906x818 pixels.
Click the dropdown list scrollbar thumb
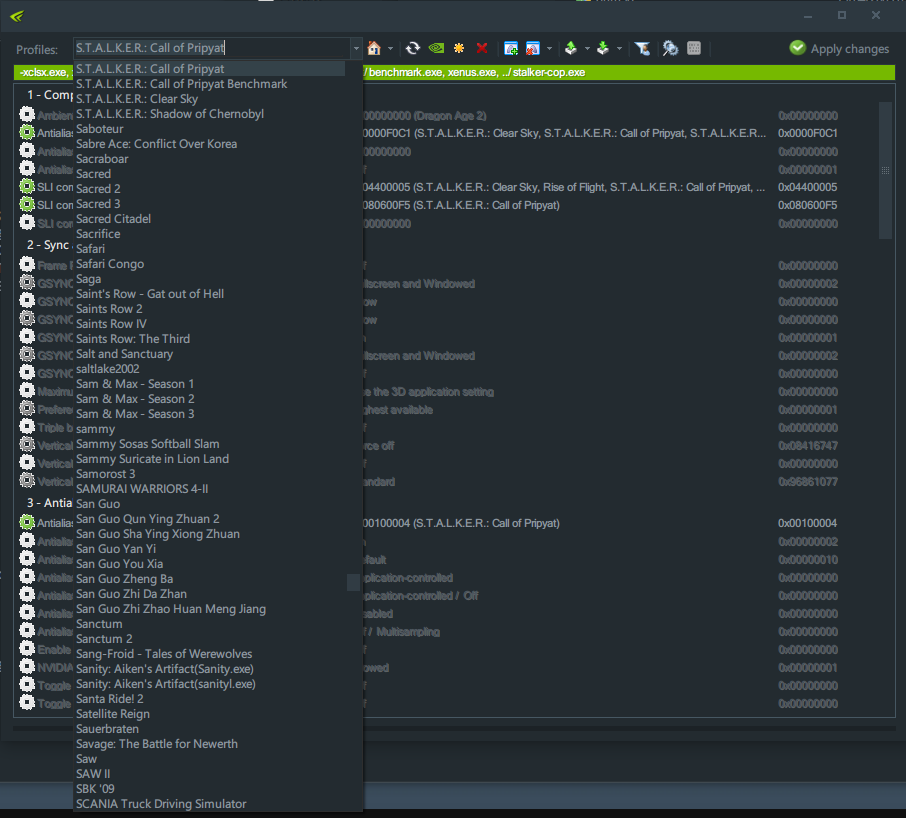click(x=353, y=582)
